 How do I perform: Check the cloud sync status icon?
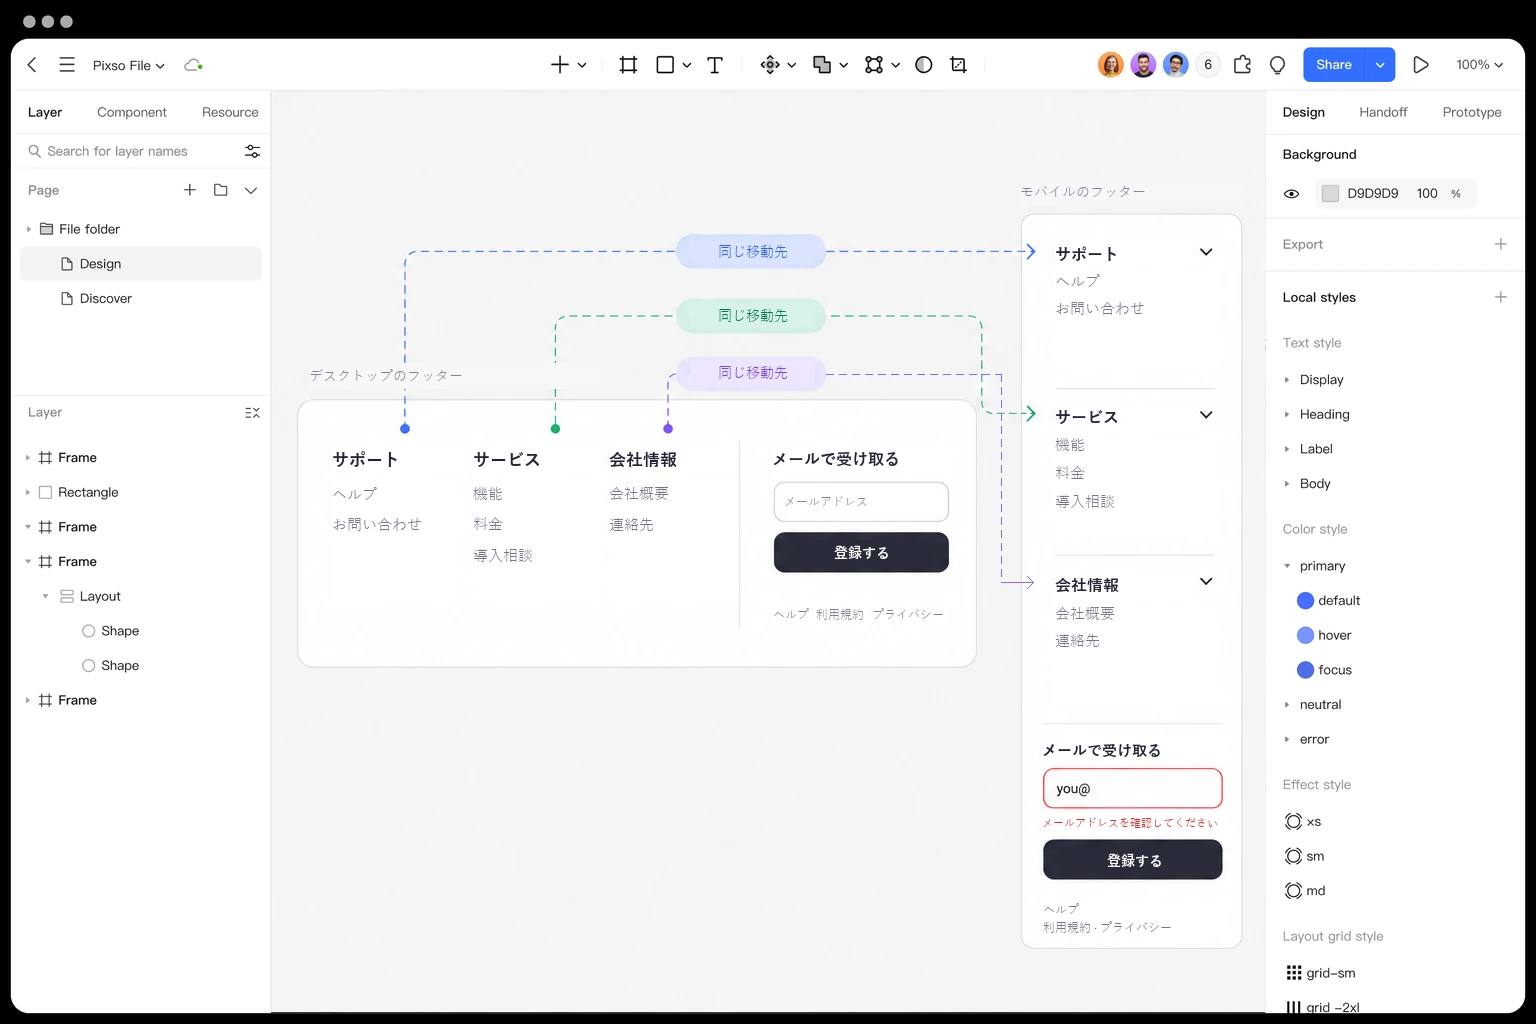193,65
